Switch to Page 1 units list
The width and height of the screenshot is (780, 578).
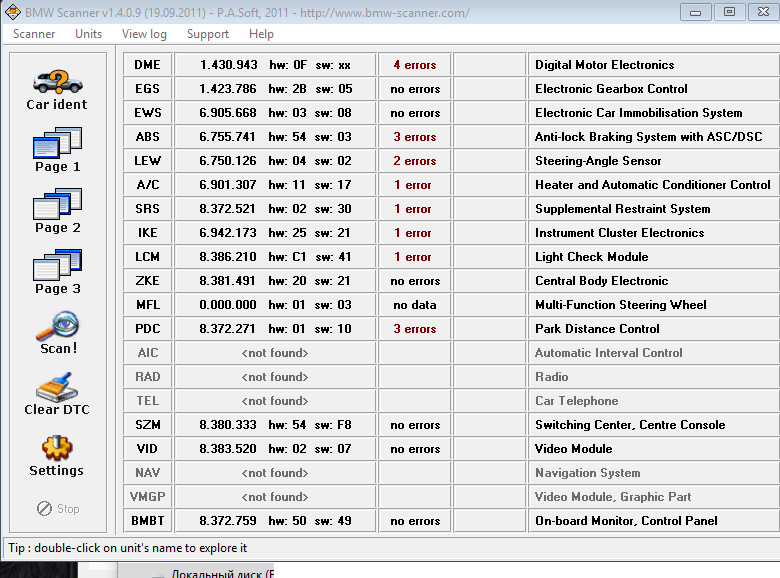tap(57, 150)
